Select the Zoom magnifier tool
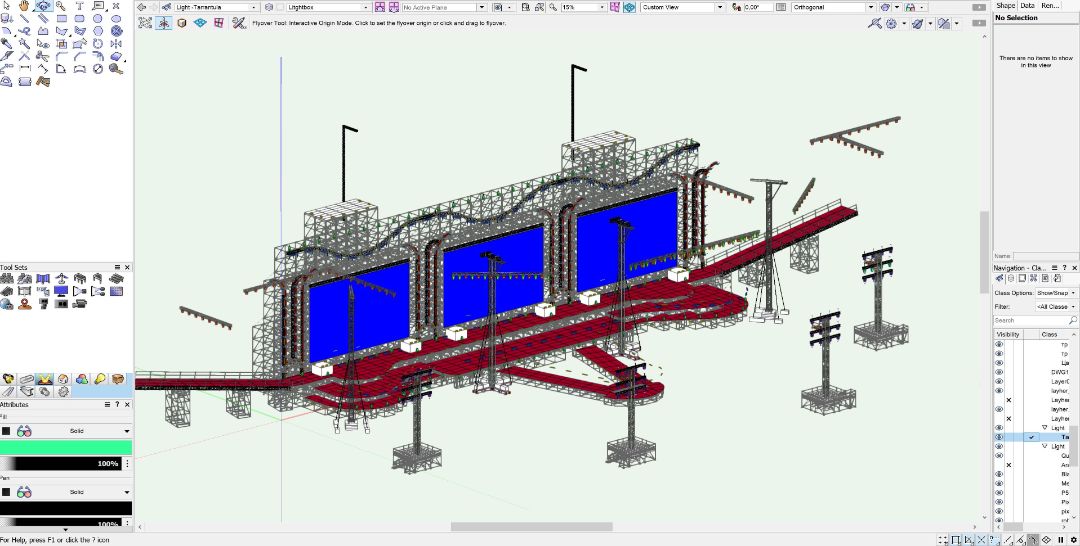The width and height of the screenshot is (1080, 546). (61, 6)
